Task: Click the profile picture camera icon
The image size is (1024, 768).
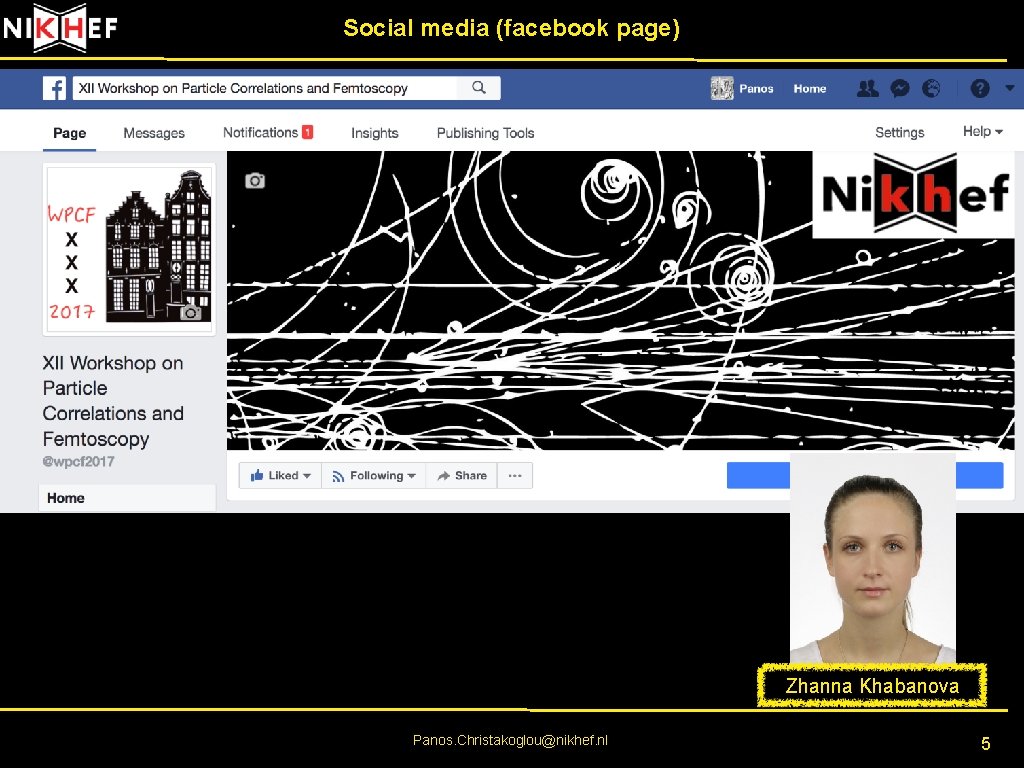Action: coord(191,312)
